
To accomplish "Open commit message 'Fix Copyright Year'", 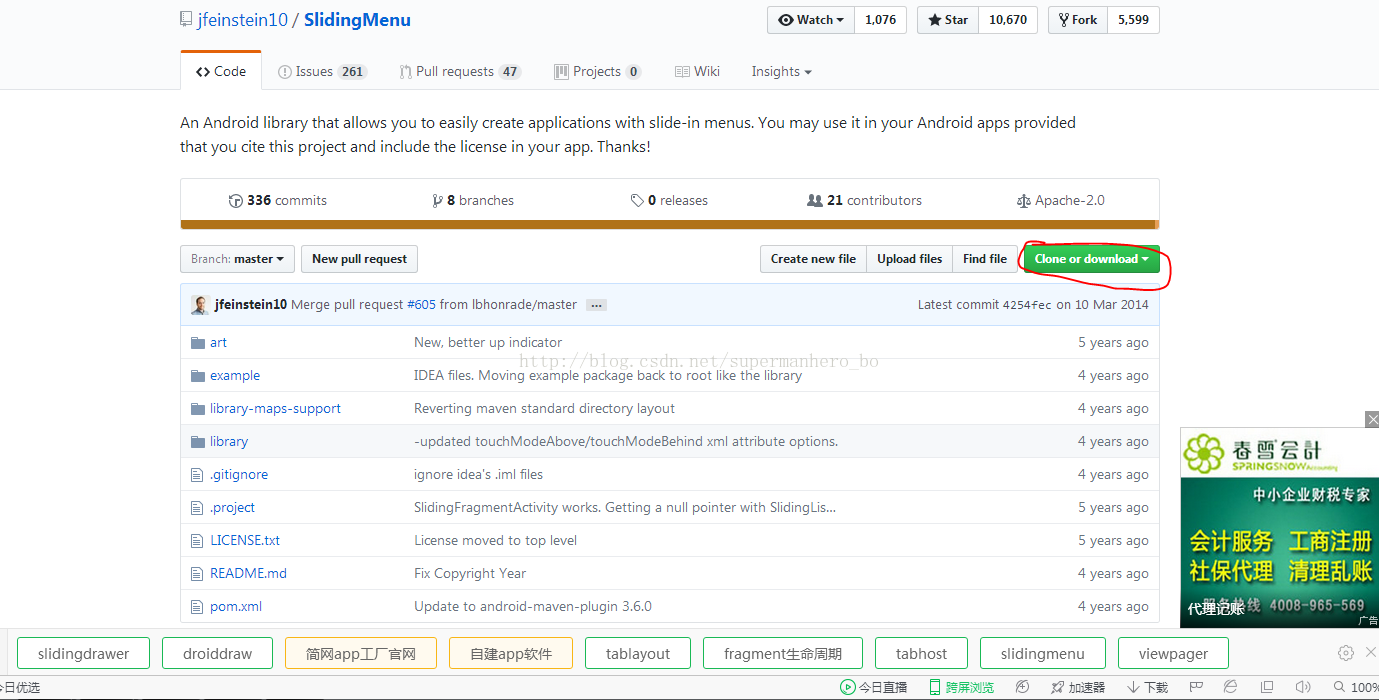I will (470, 573).
